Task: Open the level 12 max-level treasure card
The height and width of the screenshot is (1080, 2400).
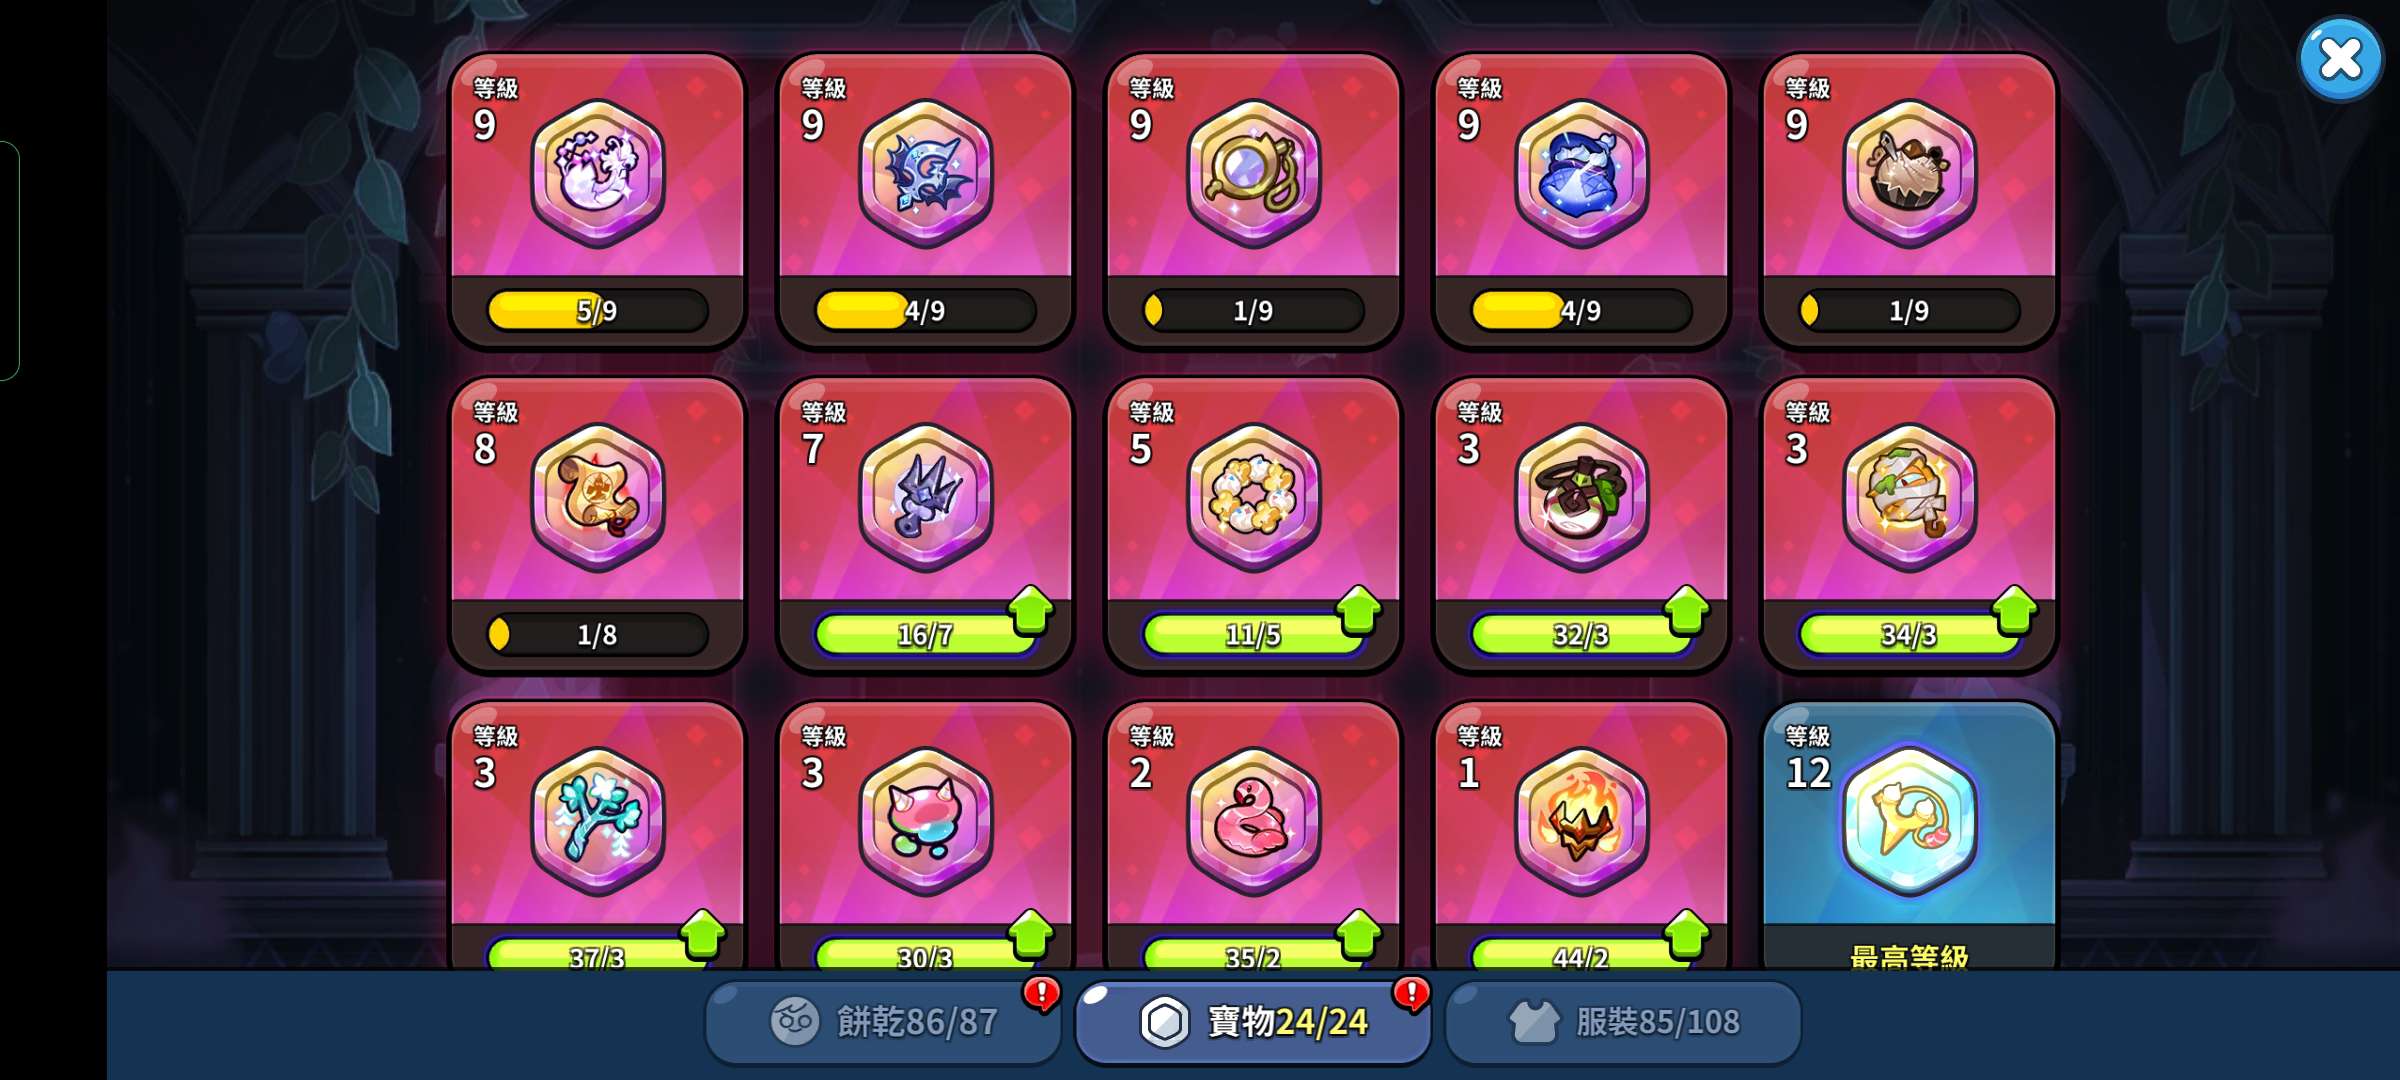Action: (x=1909, y=835)
